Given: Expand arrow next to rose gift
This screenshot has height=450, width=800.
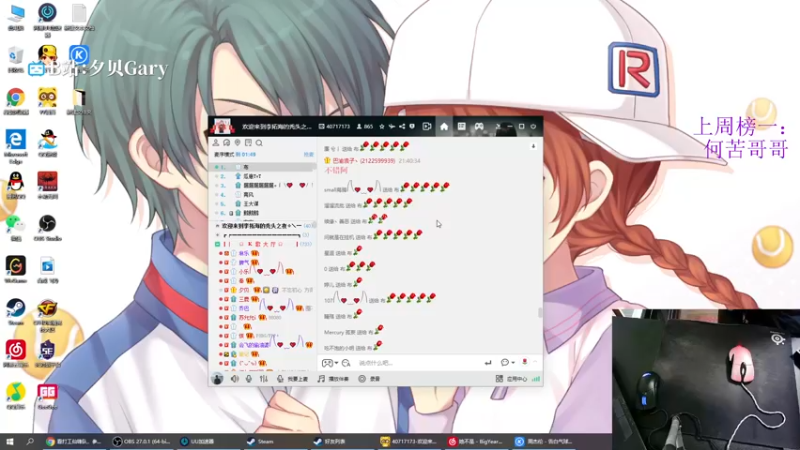Looking at the screenshot, I should point(535,362).
